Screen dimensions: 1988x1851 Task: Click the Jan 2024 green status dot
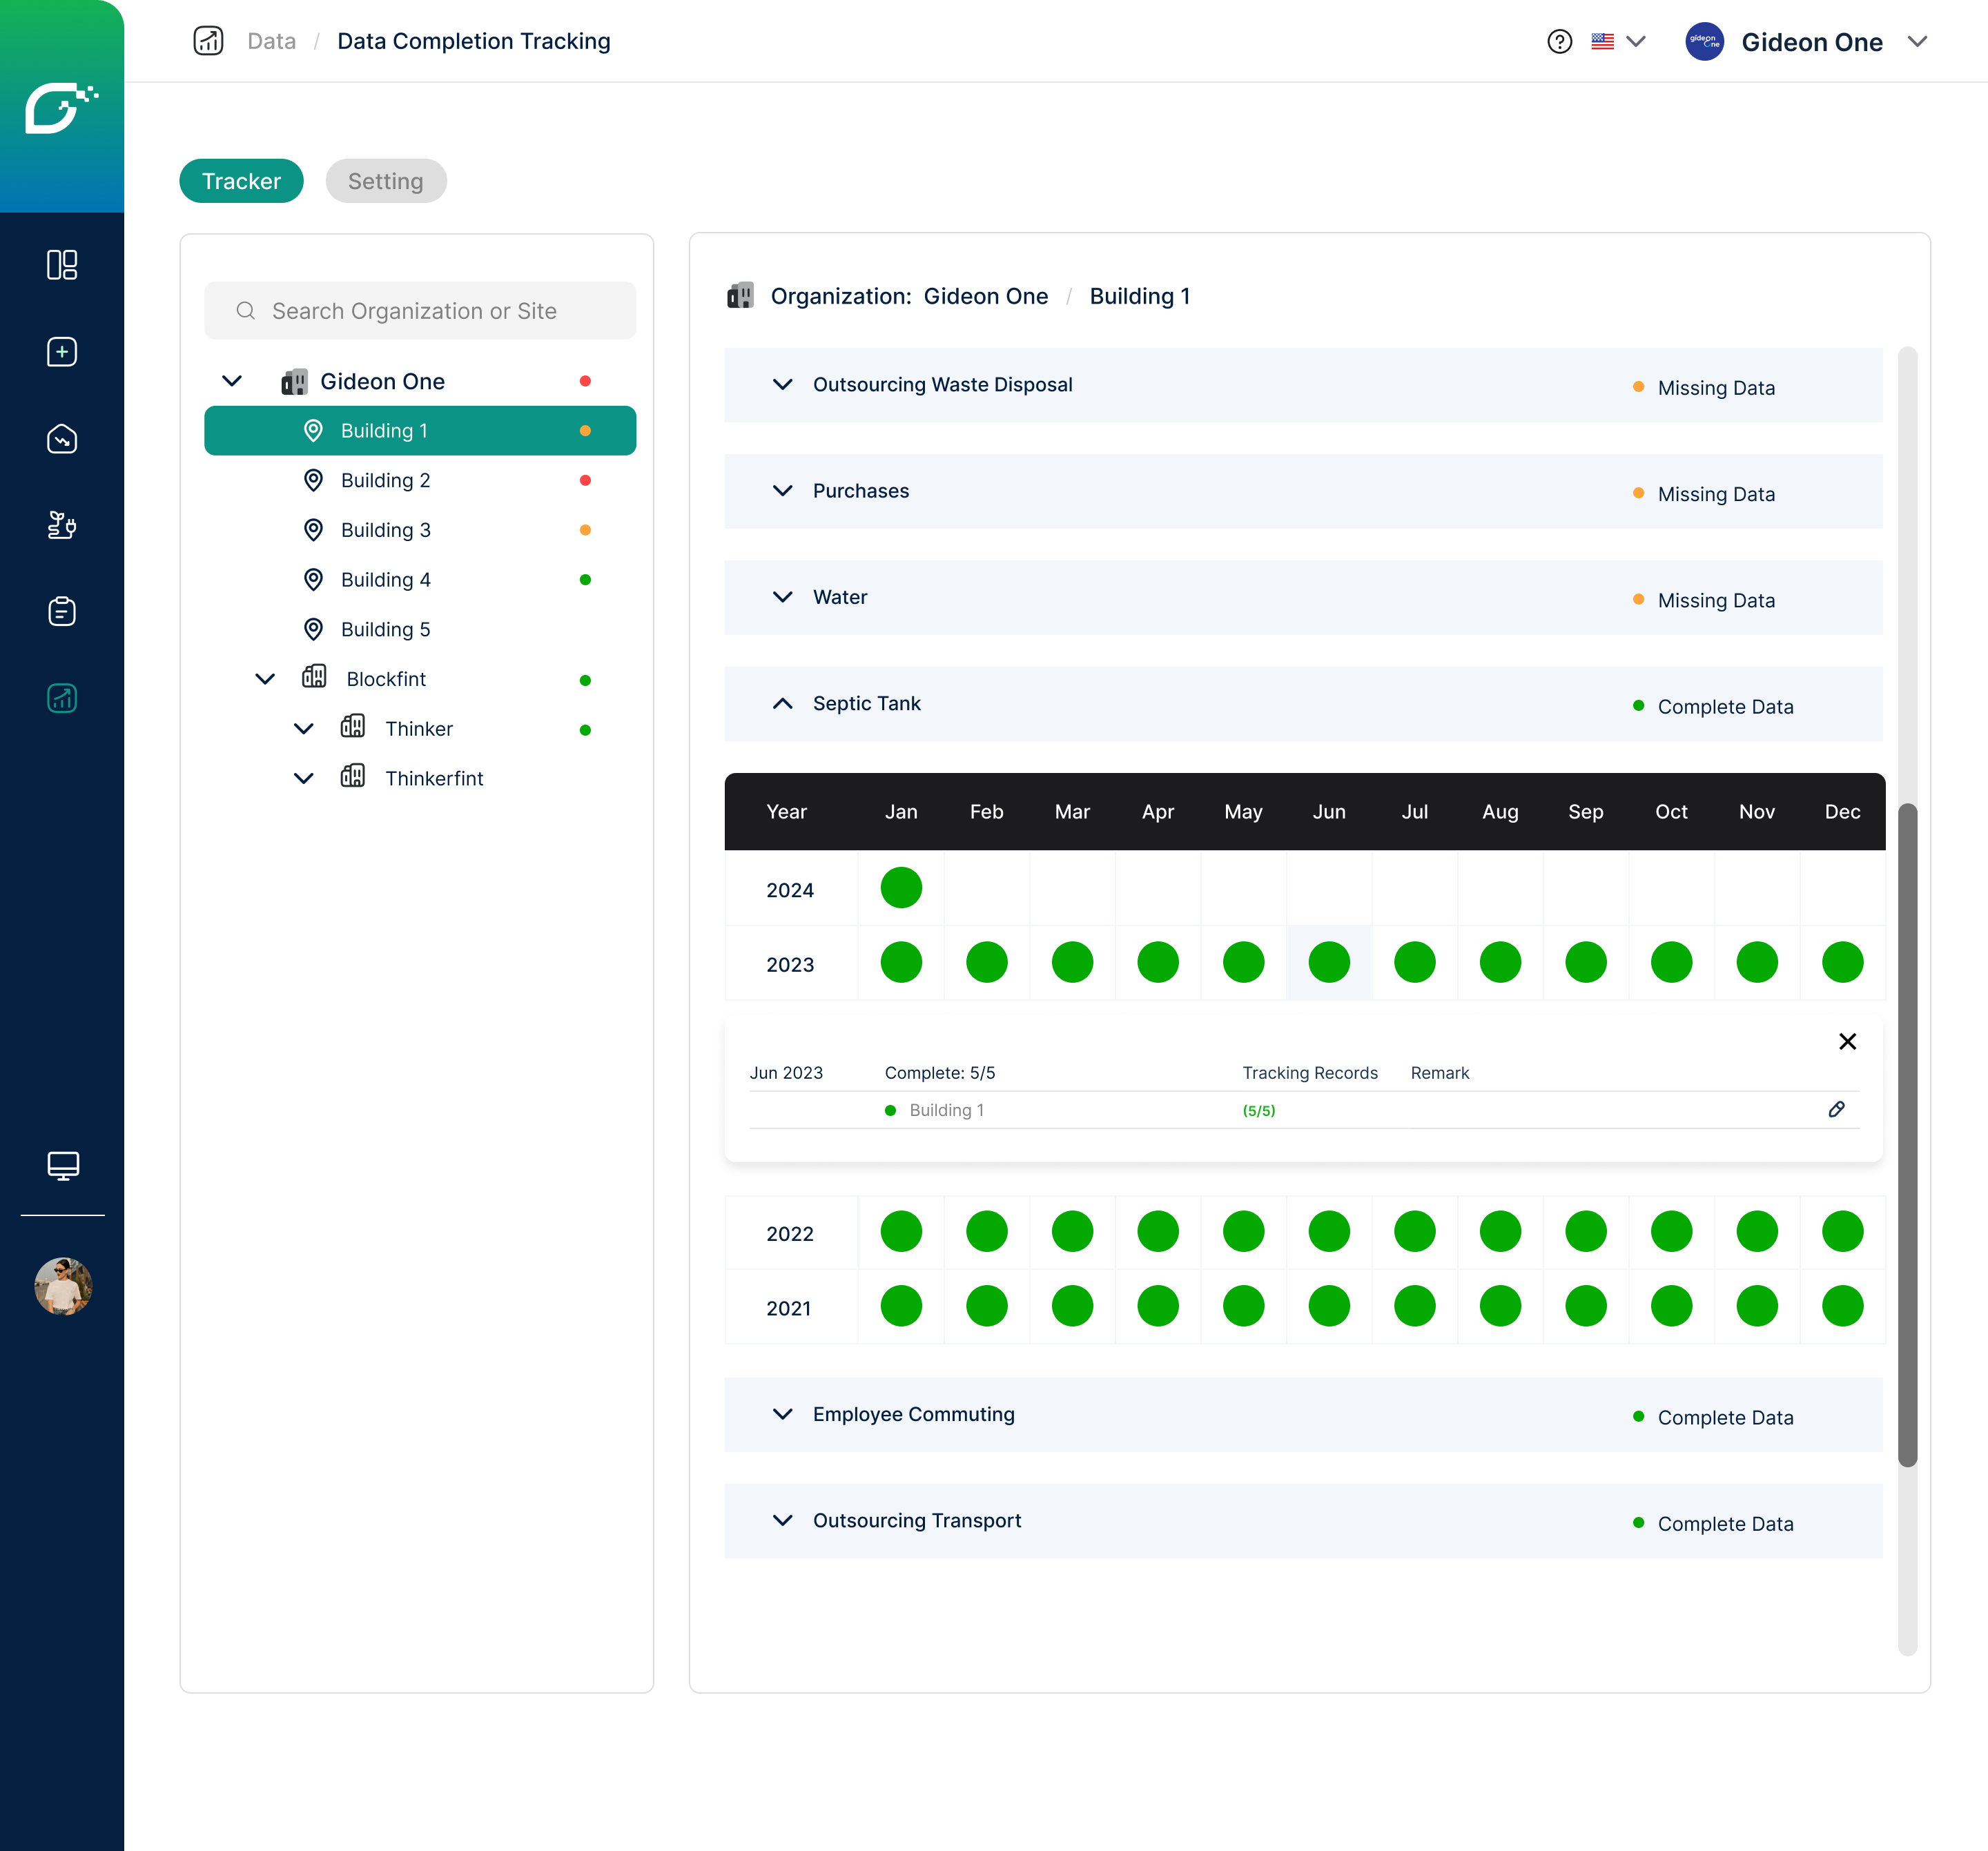coord(900,888)
